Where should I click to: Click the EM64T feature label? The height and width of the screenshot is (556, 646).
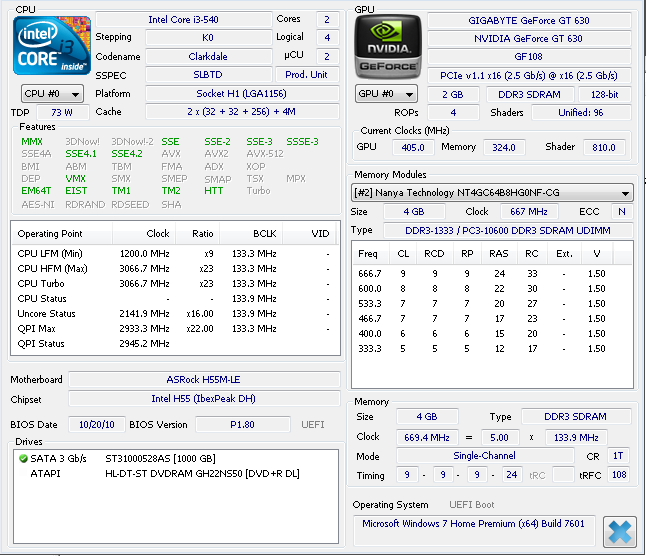(x=36, y=191)
